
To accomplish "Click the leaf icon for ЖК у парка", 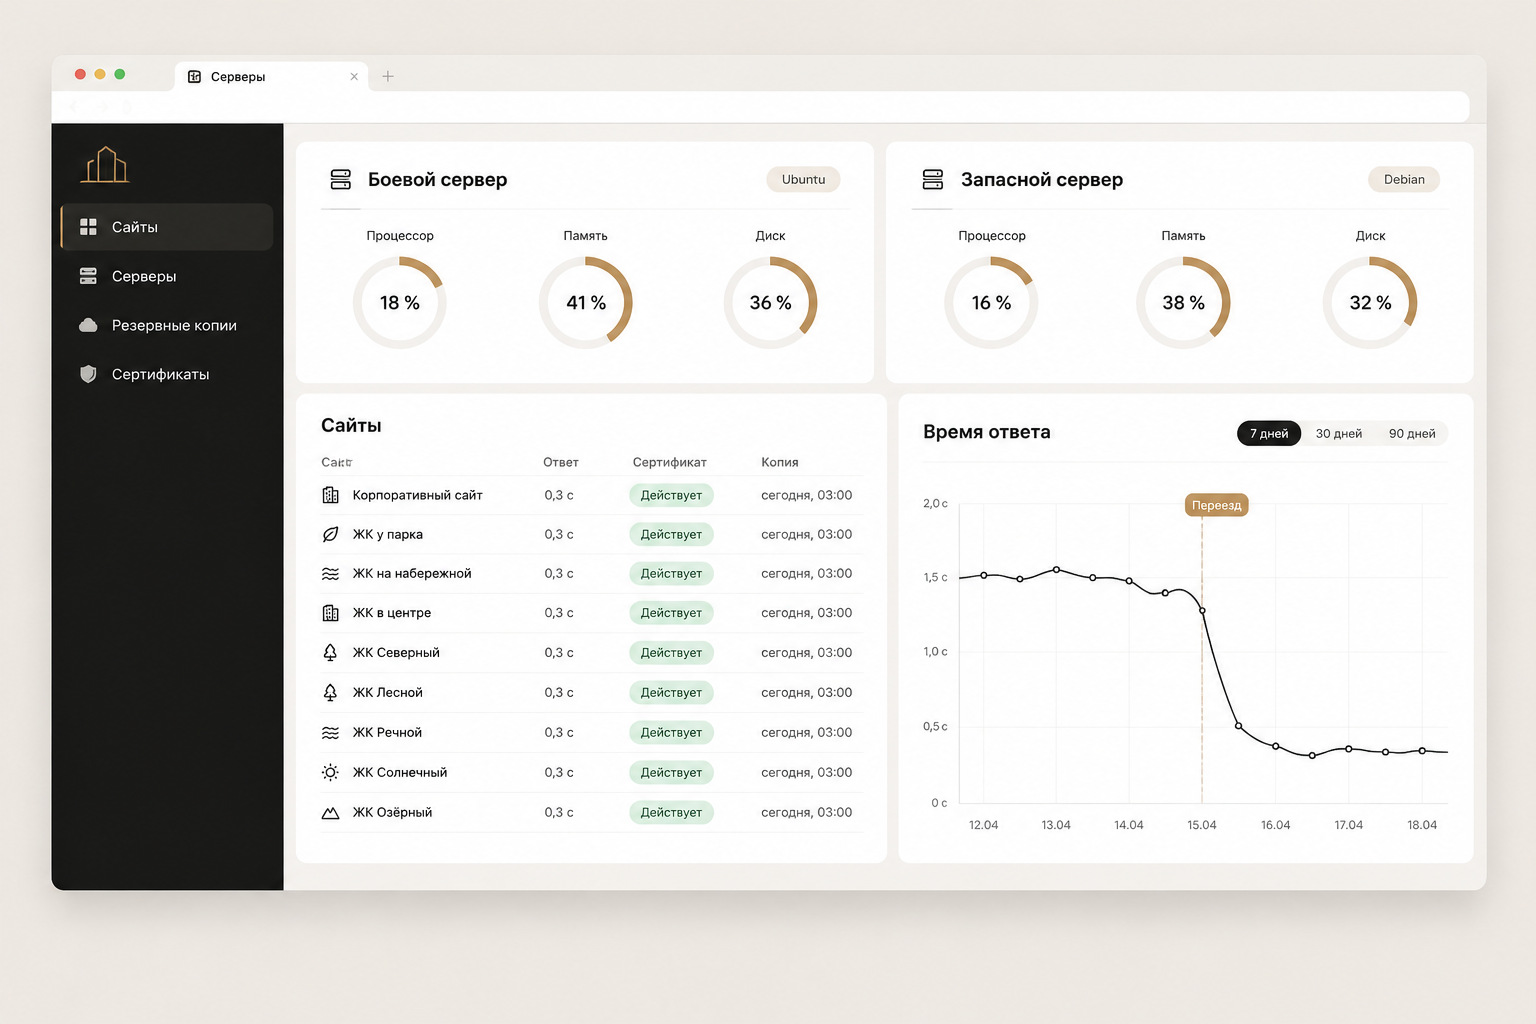I will pyautogui.click(x=330, y=534).
